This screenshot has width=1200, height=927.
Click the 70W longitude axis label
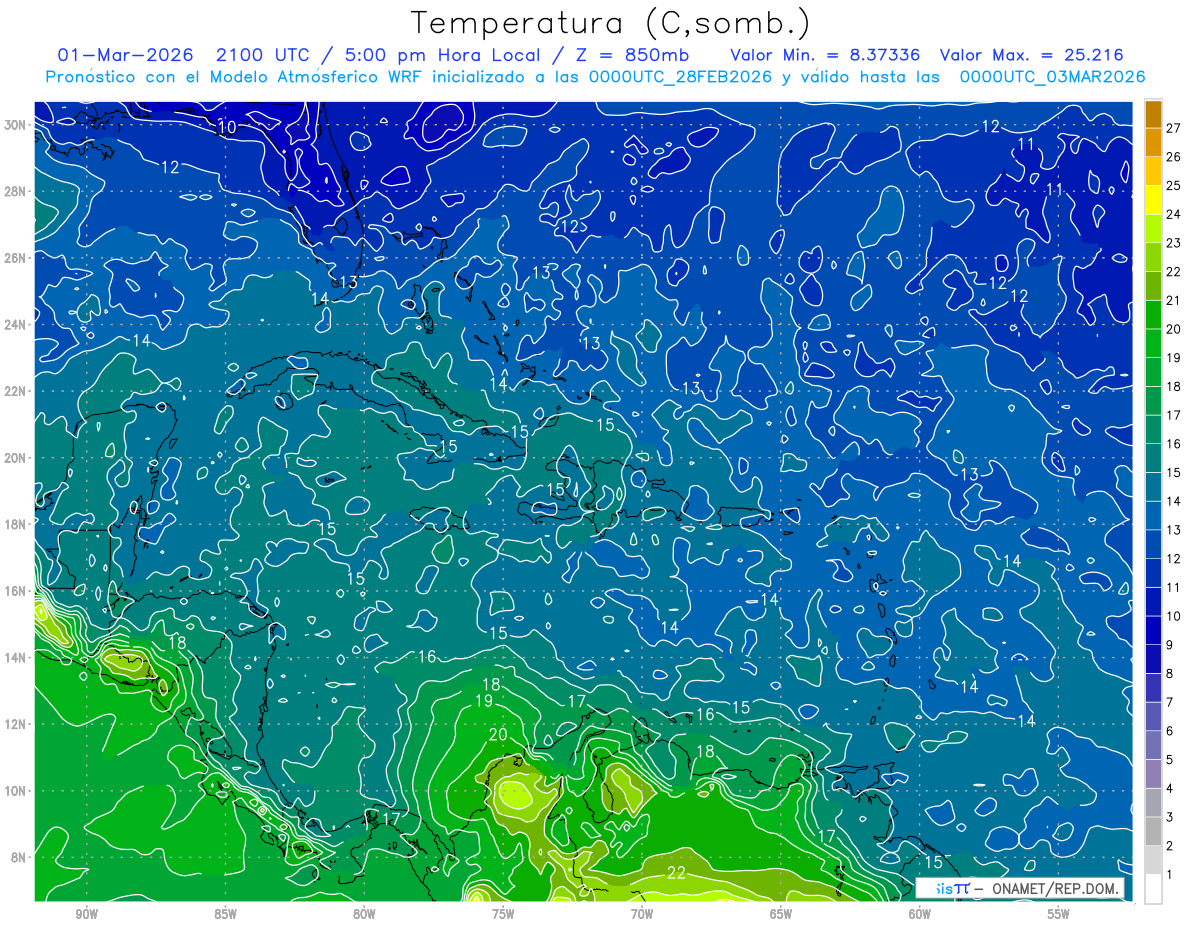642,915
